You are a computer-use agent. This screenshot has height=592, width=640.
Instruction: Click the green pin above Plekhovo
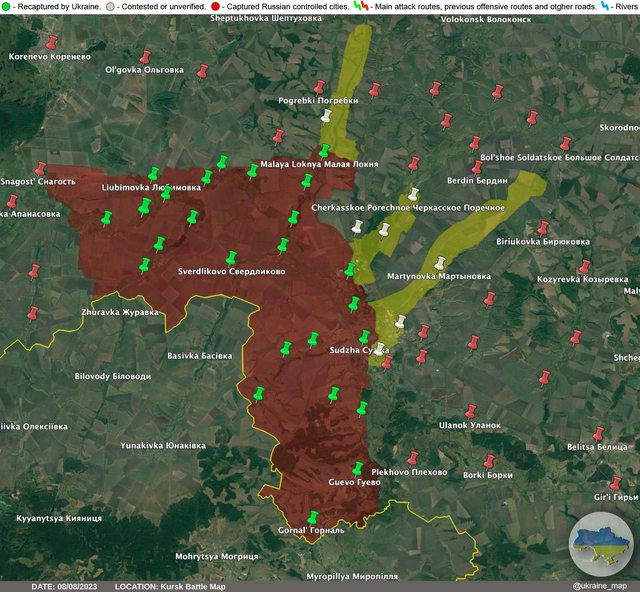(x=358, y=468)
